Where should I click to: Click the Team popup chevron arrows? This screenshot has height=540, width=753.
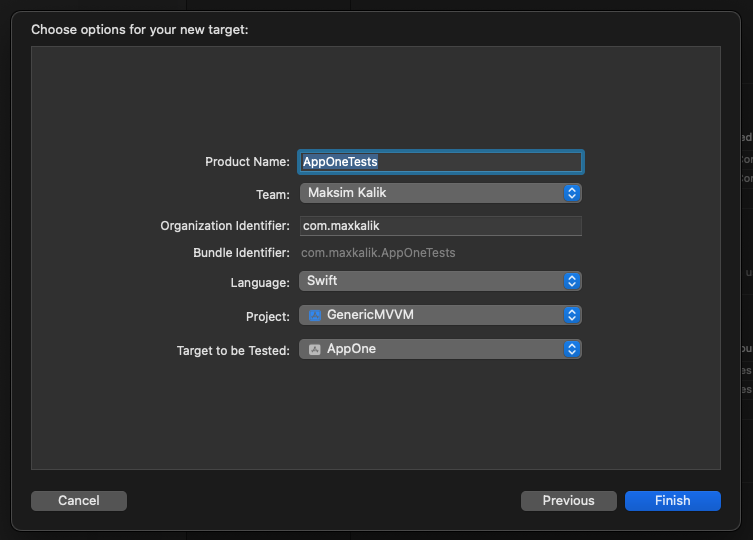coord(571,193)
